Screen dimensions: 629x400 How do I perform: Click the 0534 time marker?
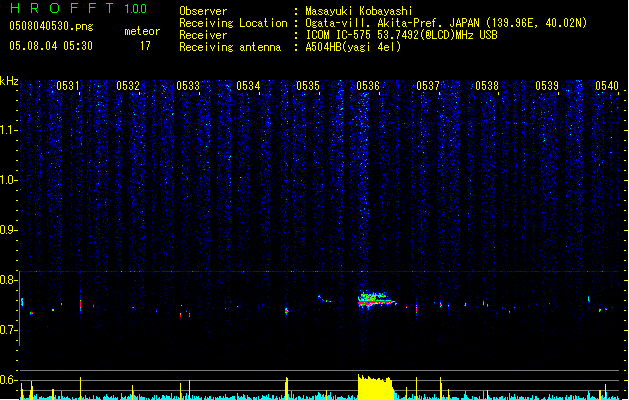(x=248, y=85)
